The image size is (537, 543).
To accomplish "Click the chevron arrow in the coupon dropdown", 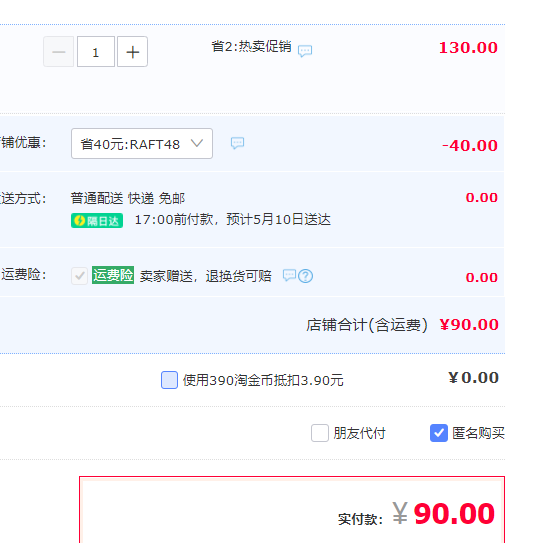I will point(197,143).
